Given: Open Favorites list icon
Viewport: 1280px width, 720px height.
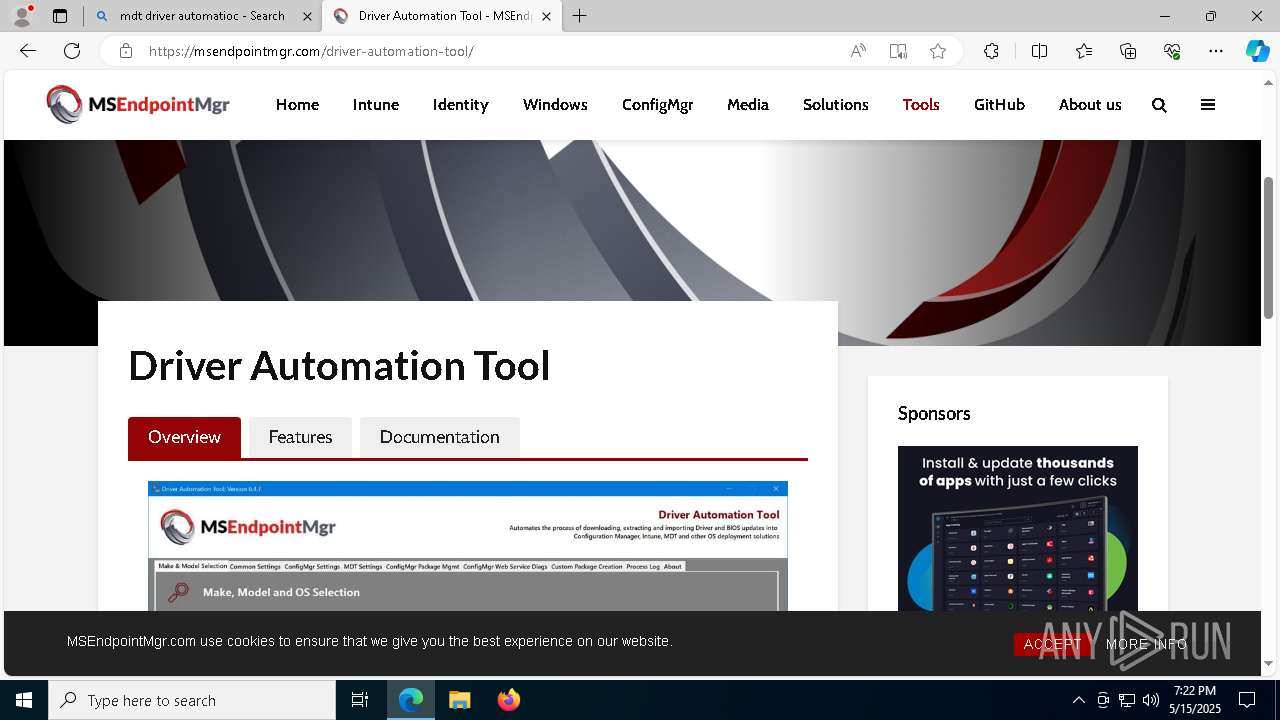Looking at the screenshot, I should 1084,51.
